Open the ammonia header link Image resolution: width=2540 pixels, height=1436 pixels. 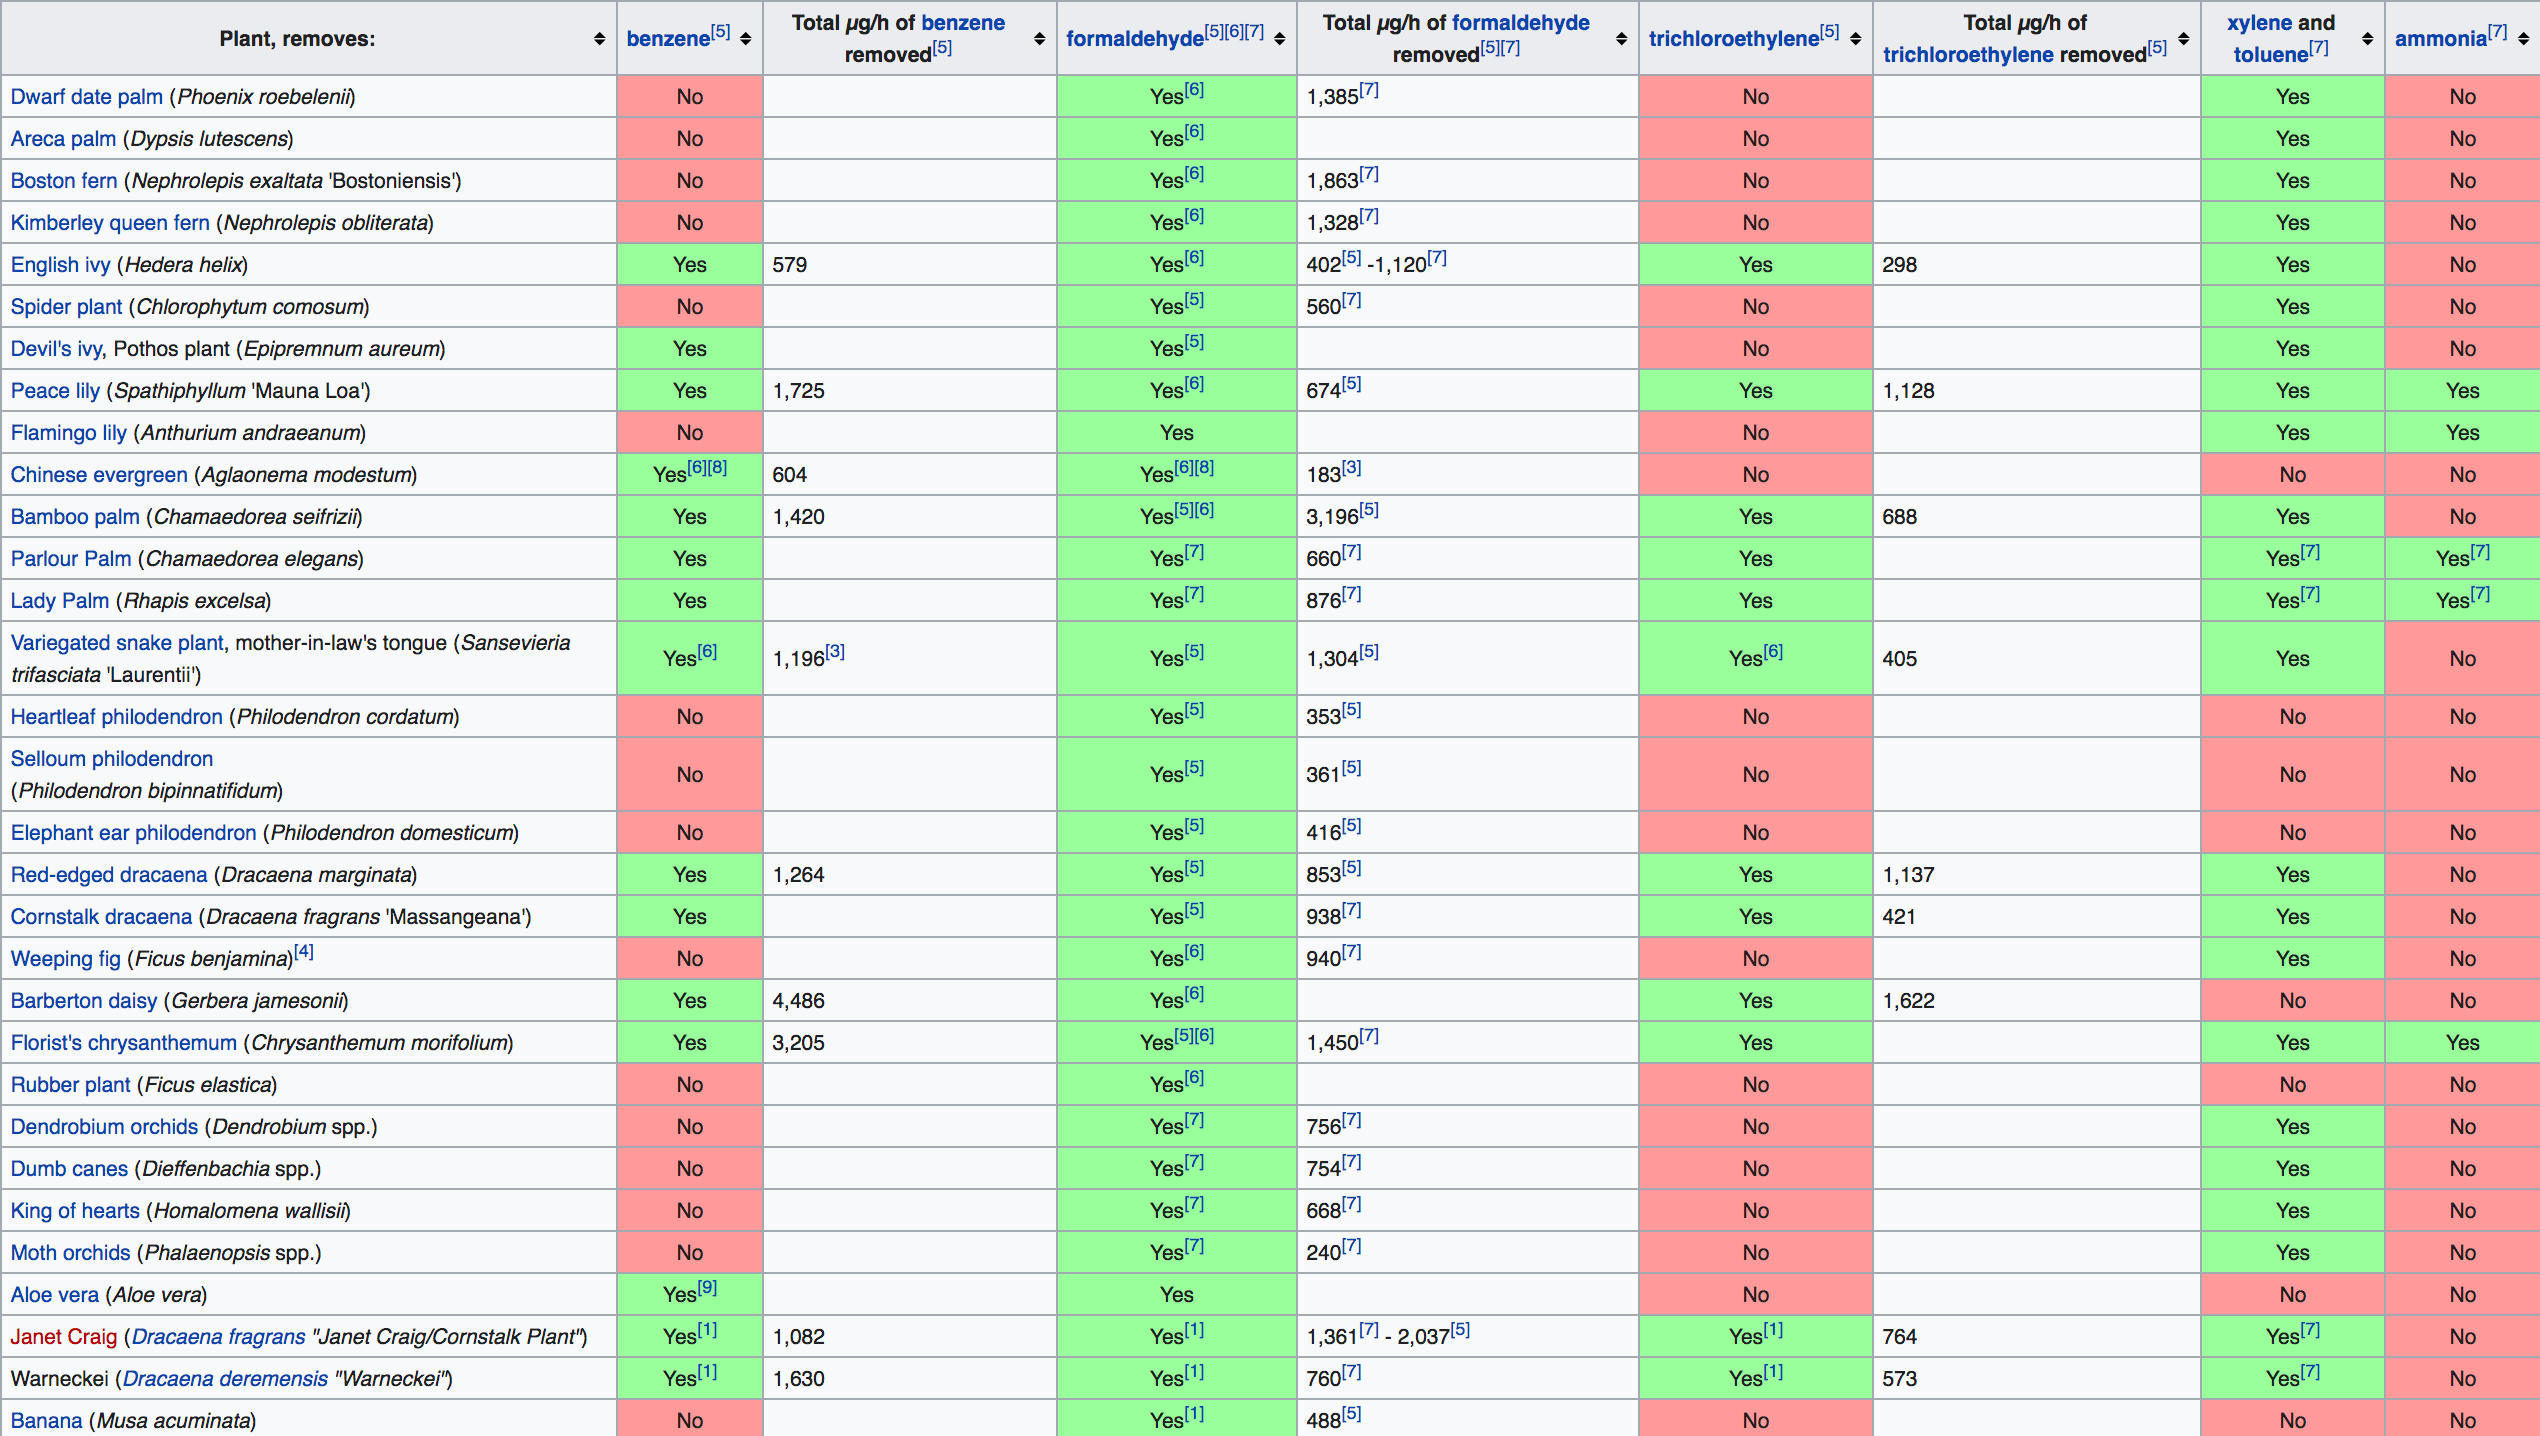(x=2440, y=39)
